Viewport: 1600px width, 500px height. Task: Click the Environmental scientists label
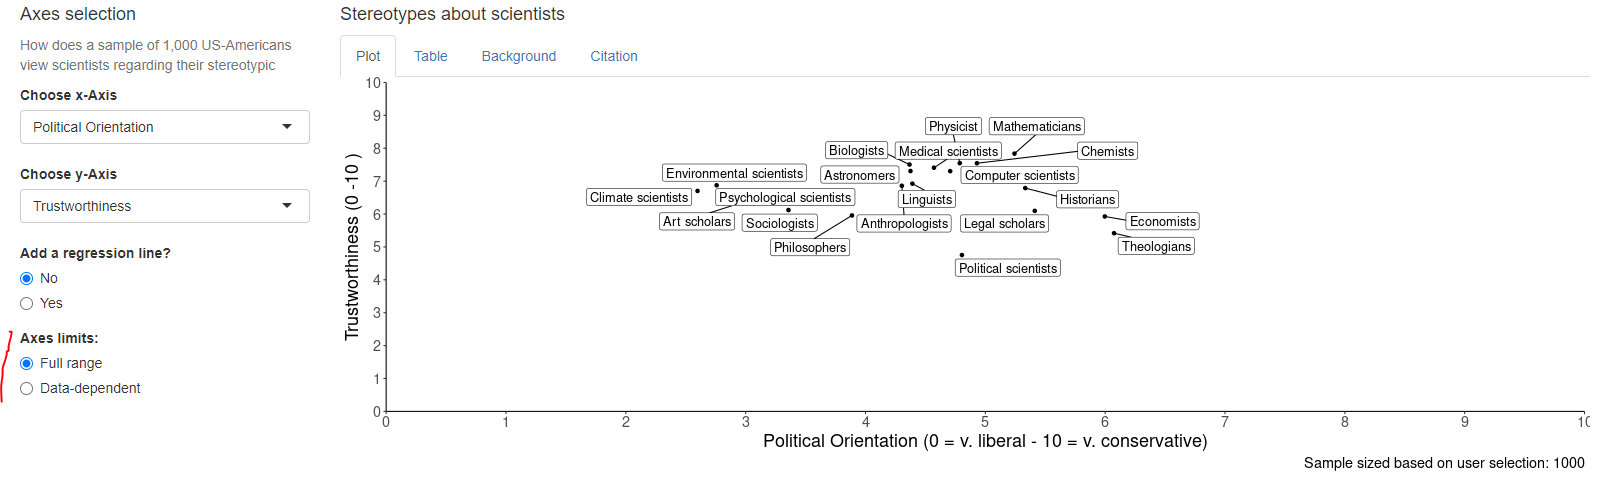(735, 173)
